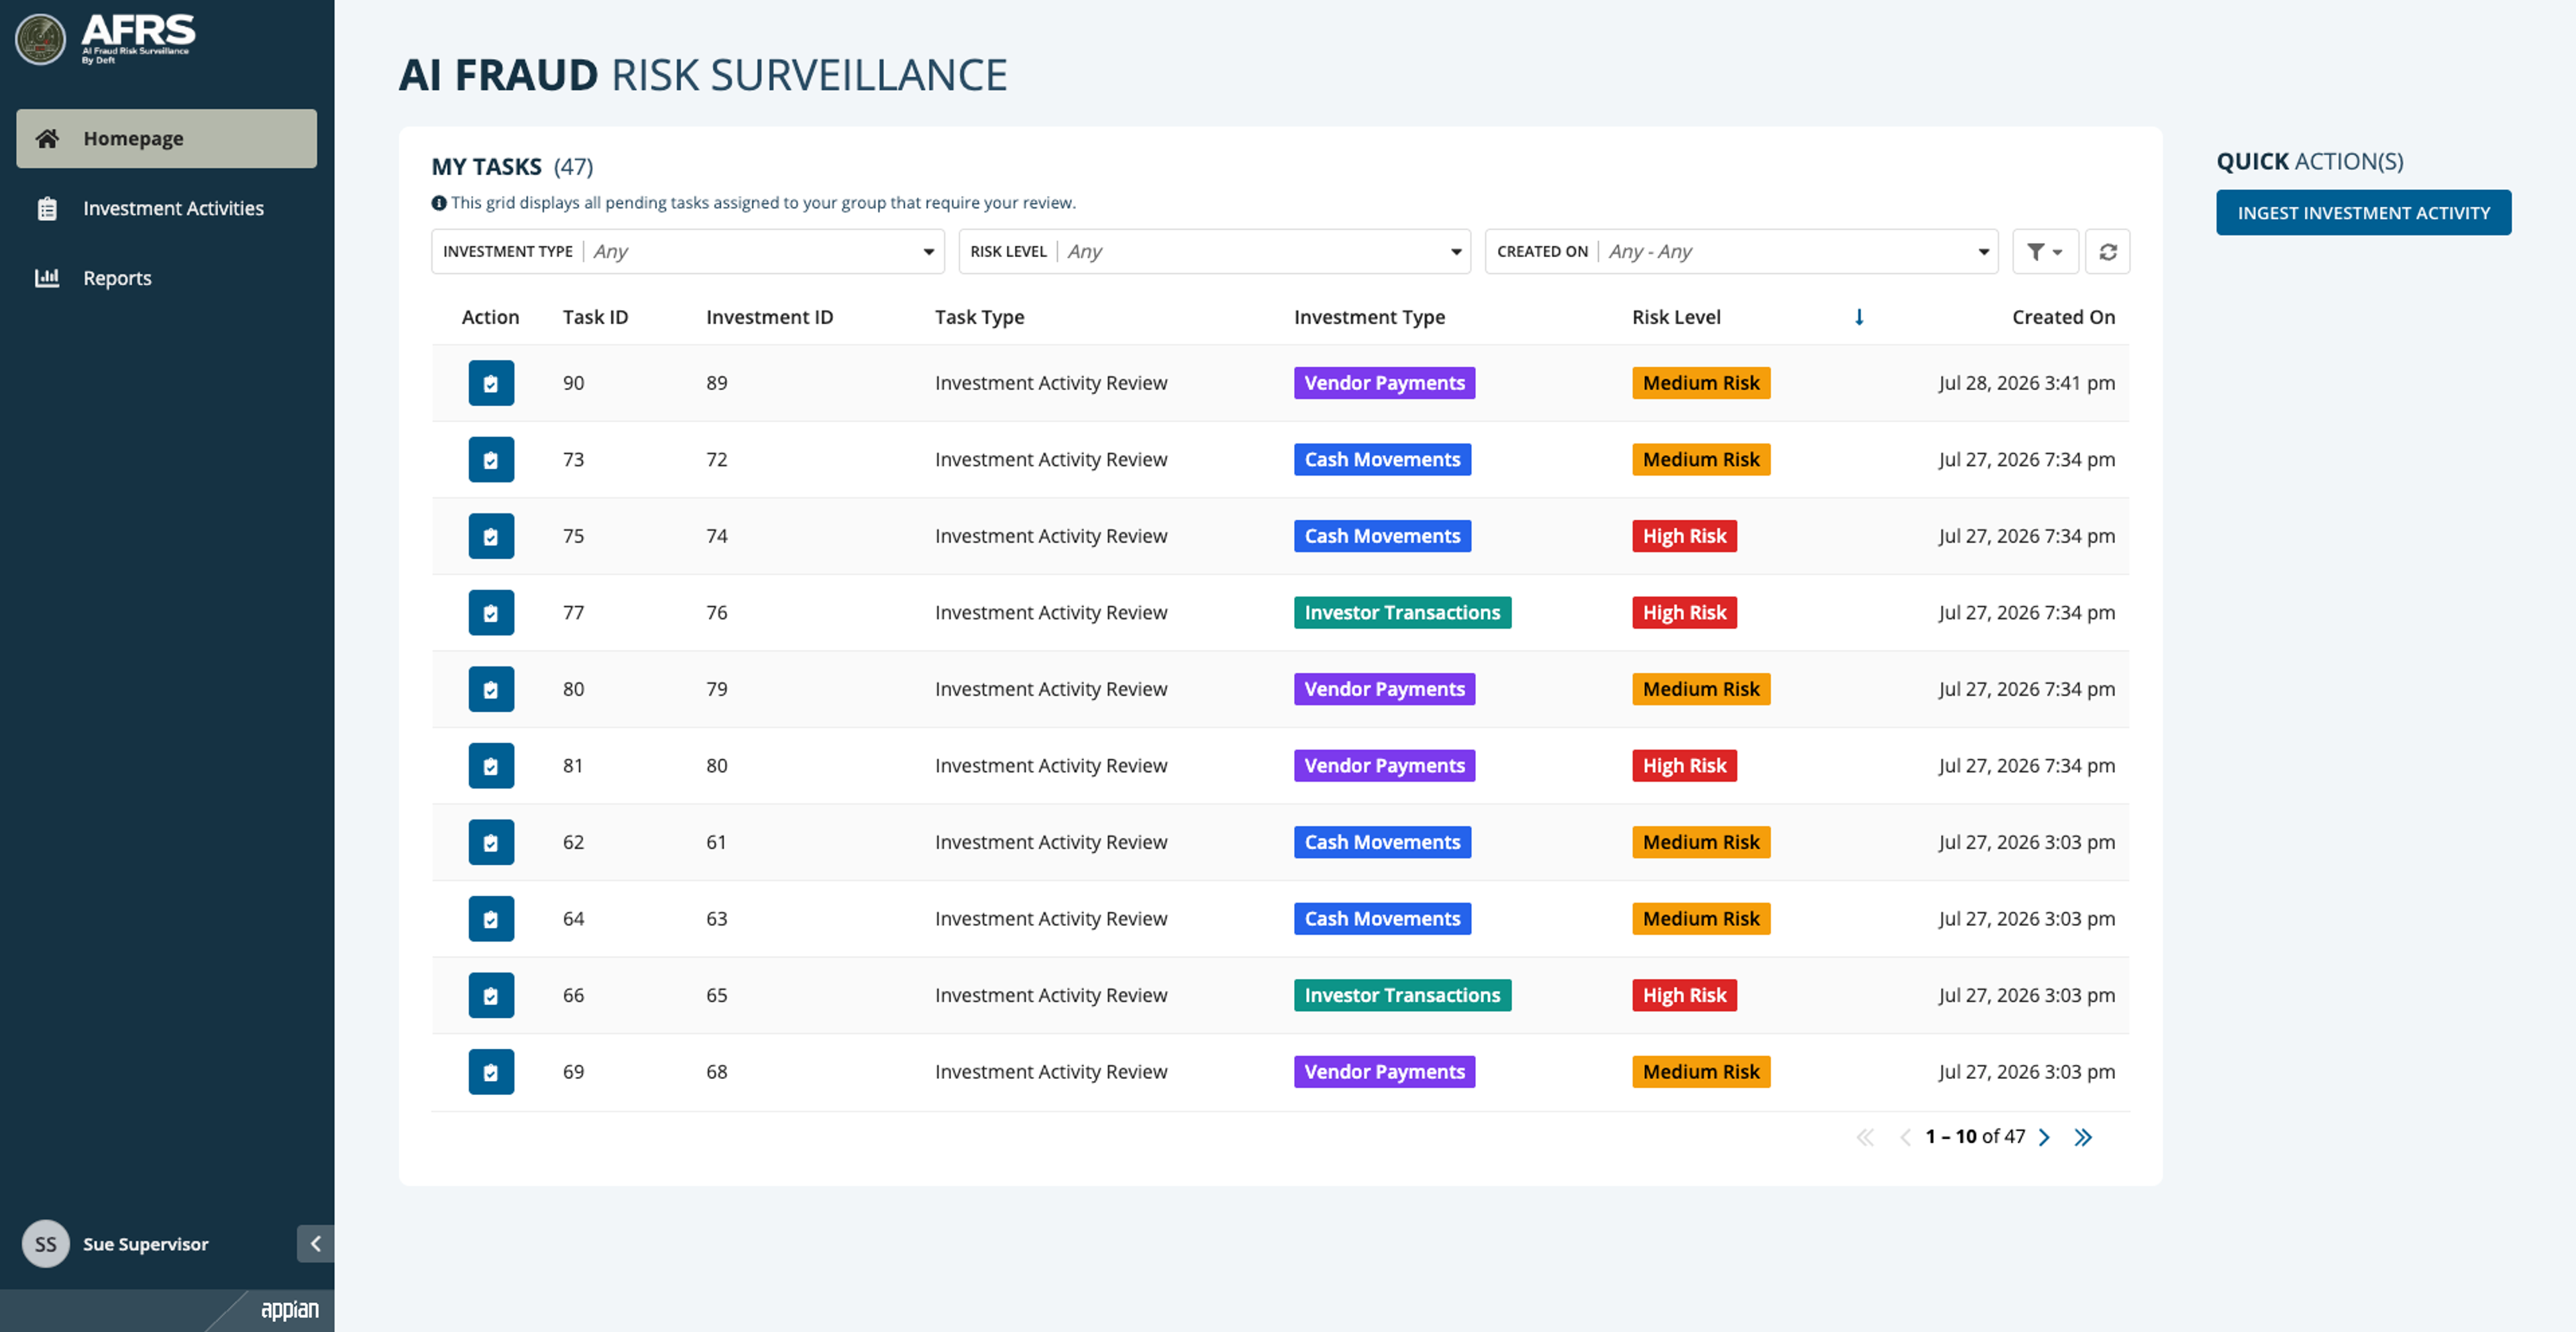The image size is (2576, 1332).
Task: Collapse the sidebar with chevron button
Action: coord(315,1244)
